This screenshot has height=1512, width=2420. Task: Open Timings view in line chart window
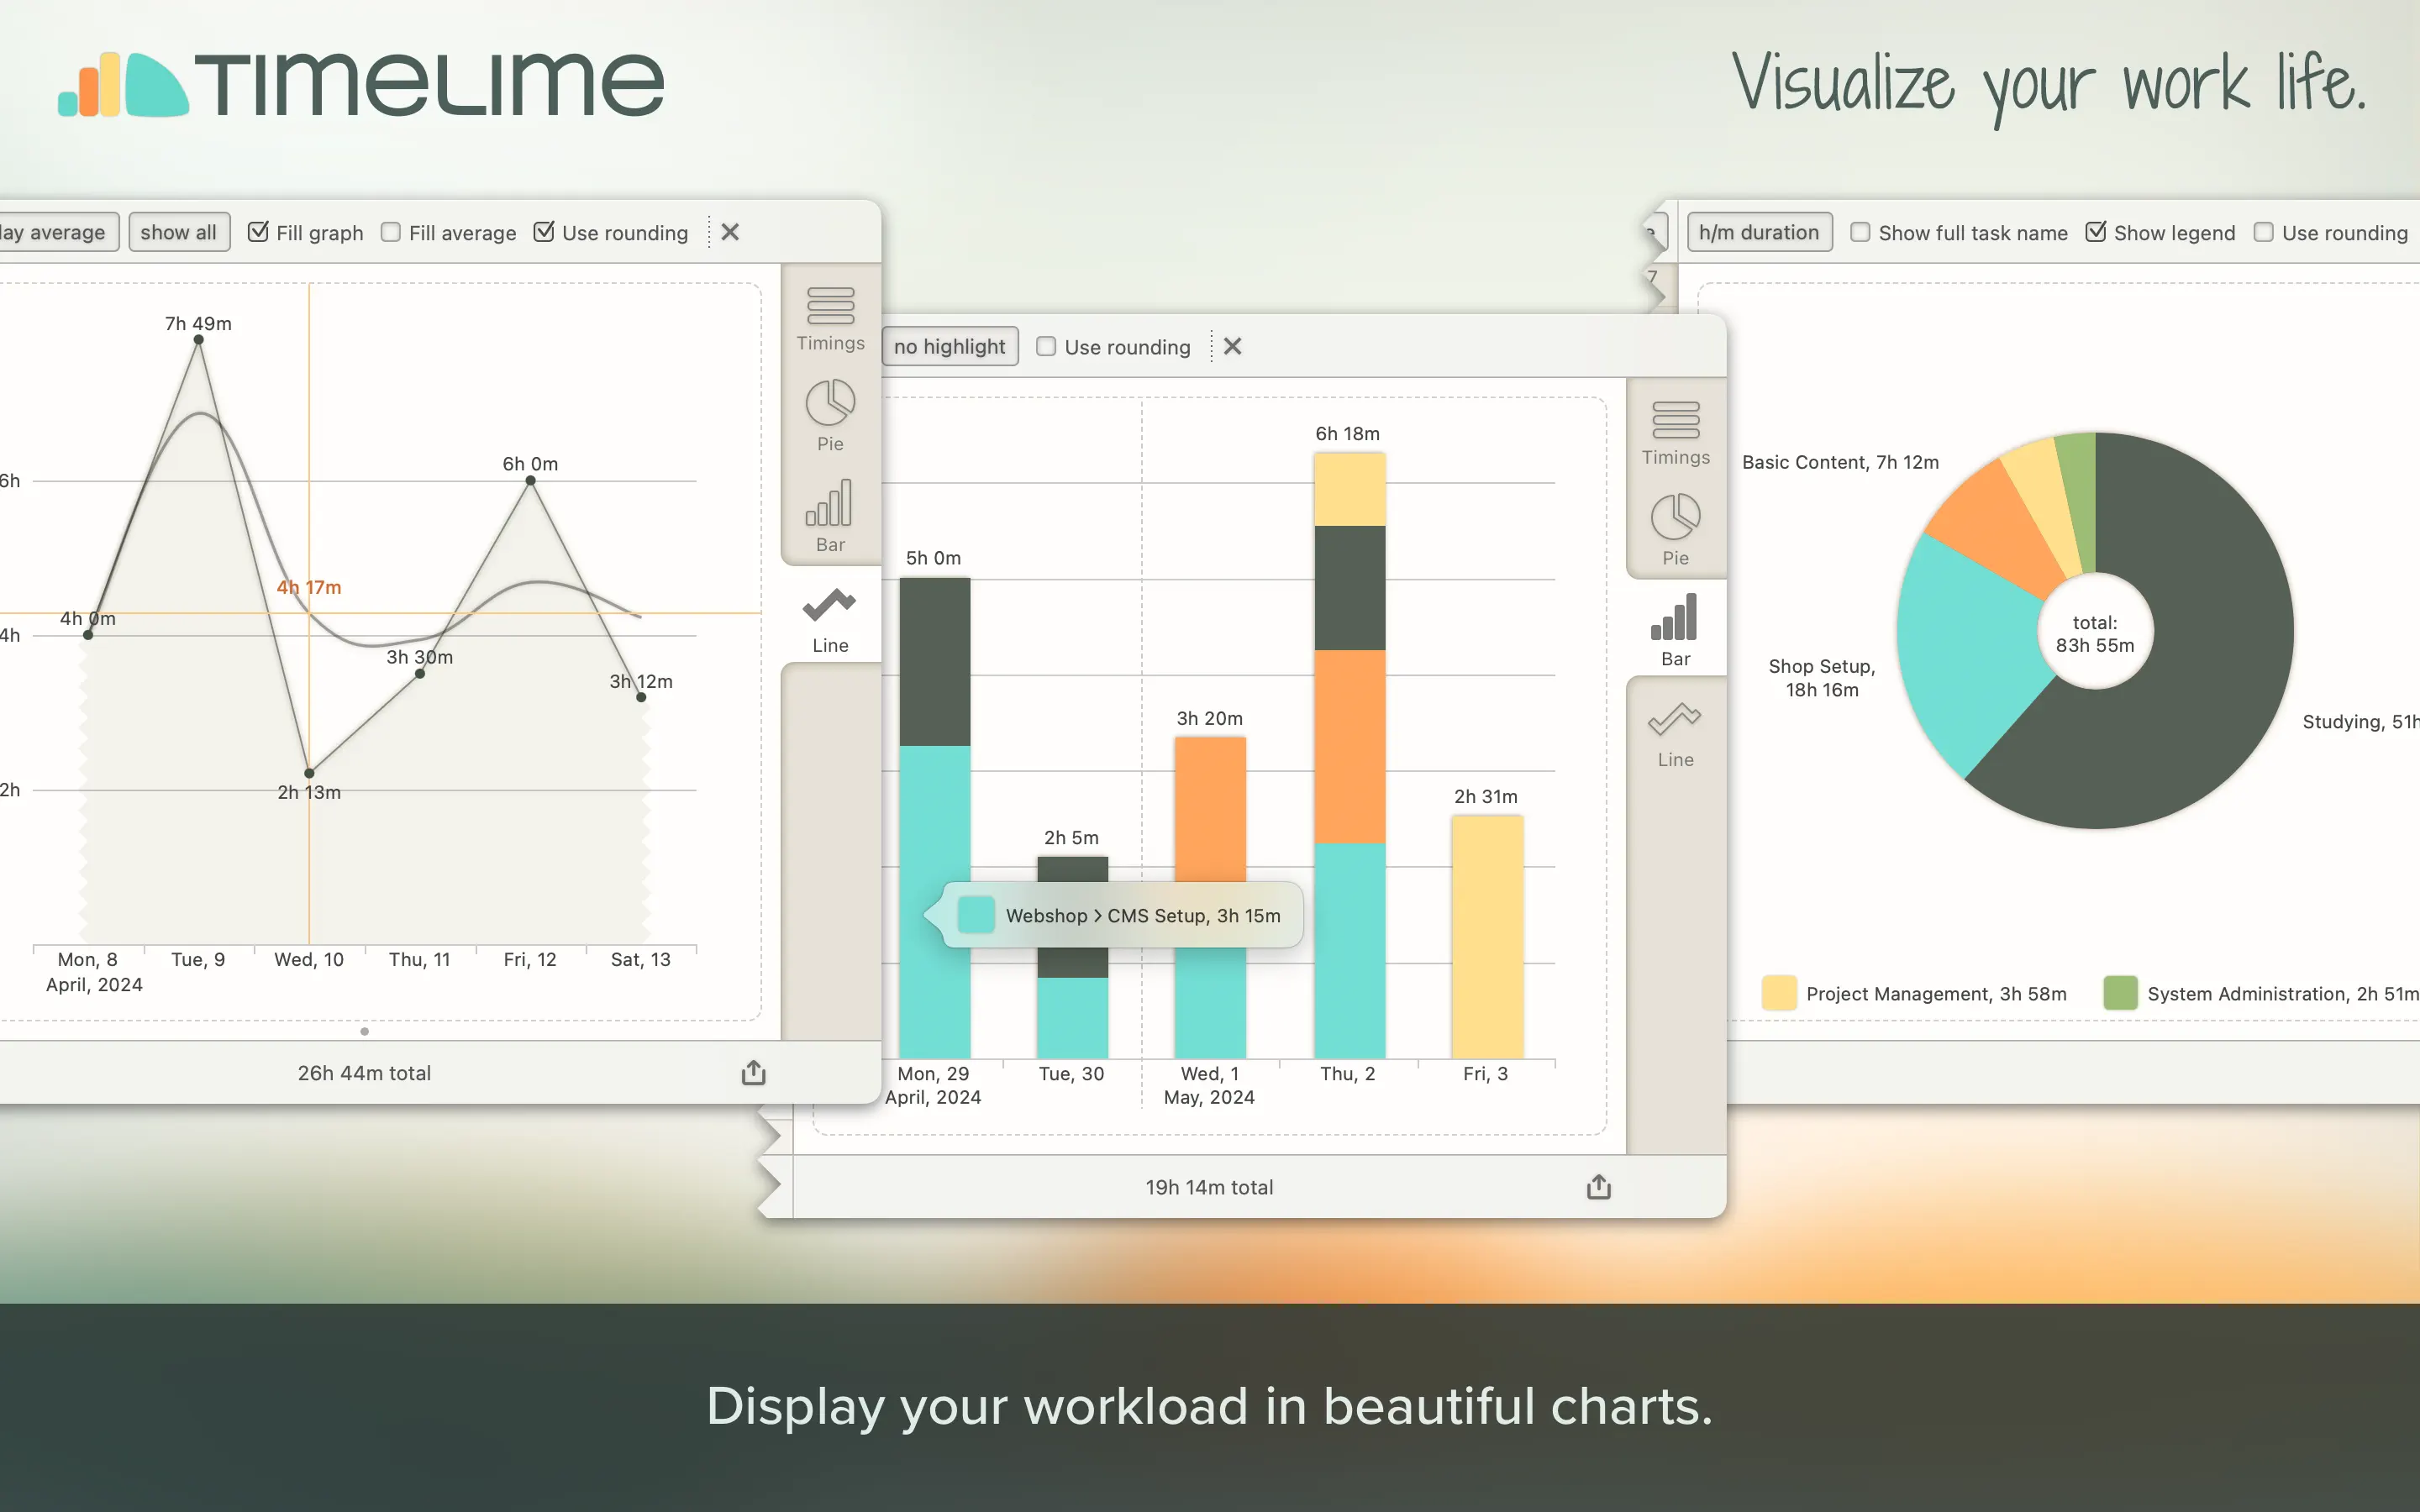pos(830,318)
